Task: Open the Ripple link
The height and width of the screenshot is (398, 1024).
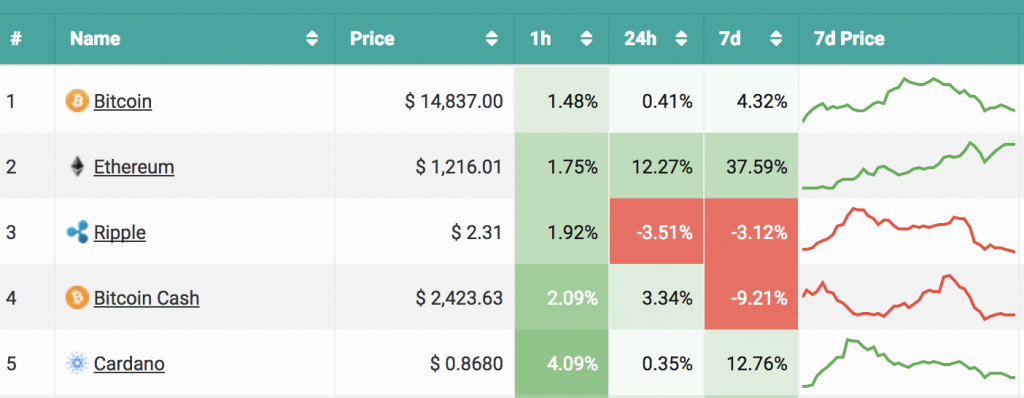Action: pos(120,232)
